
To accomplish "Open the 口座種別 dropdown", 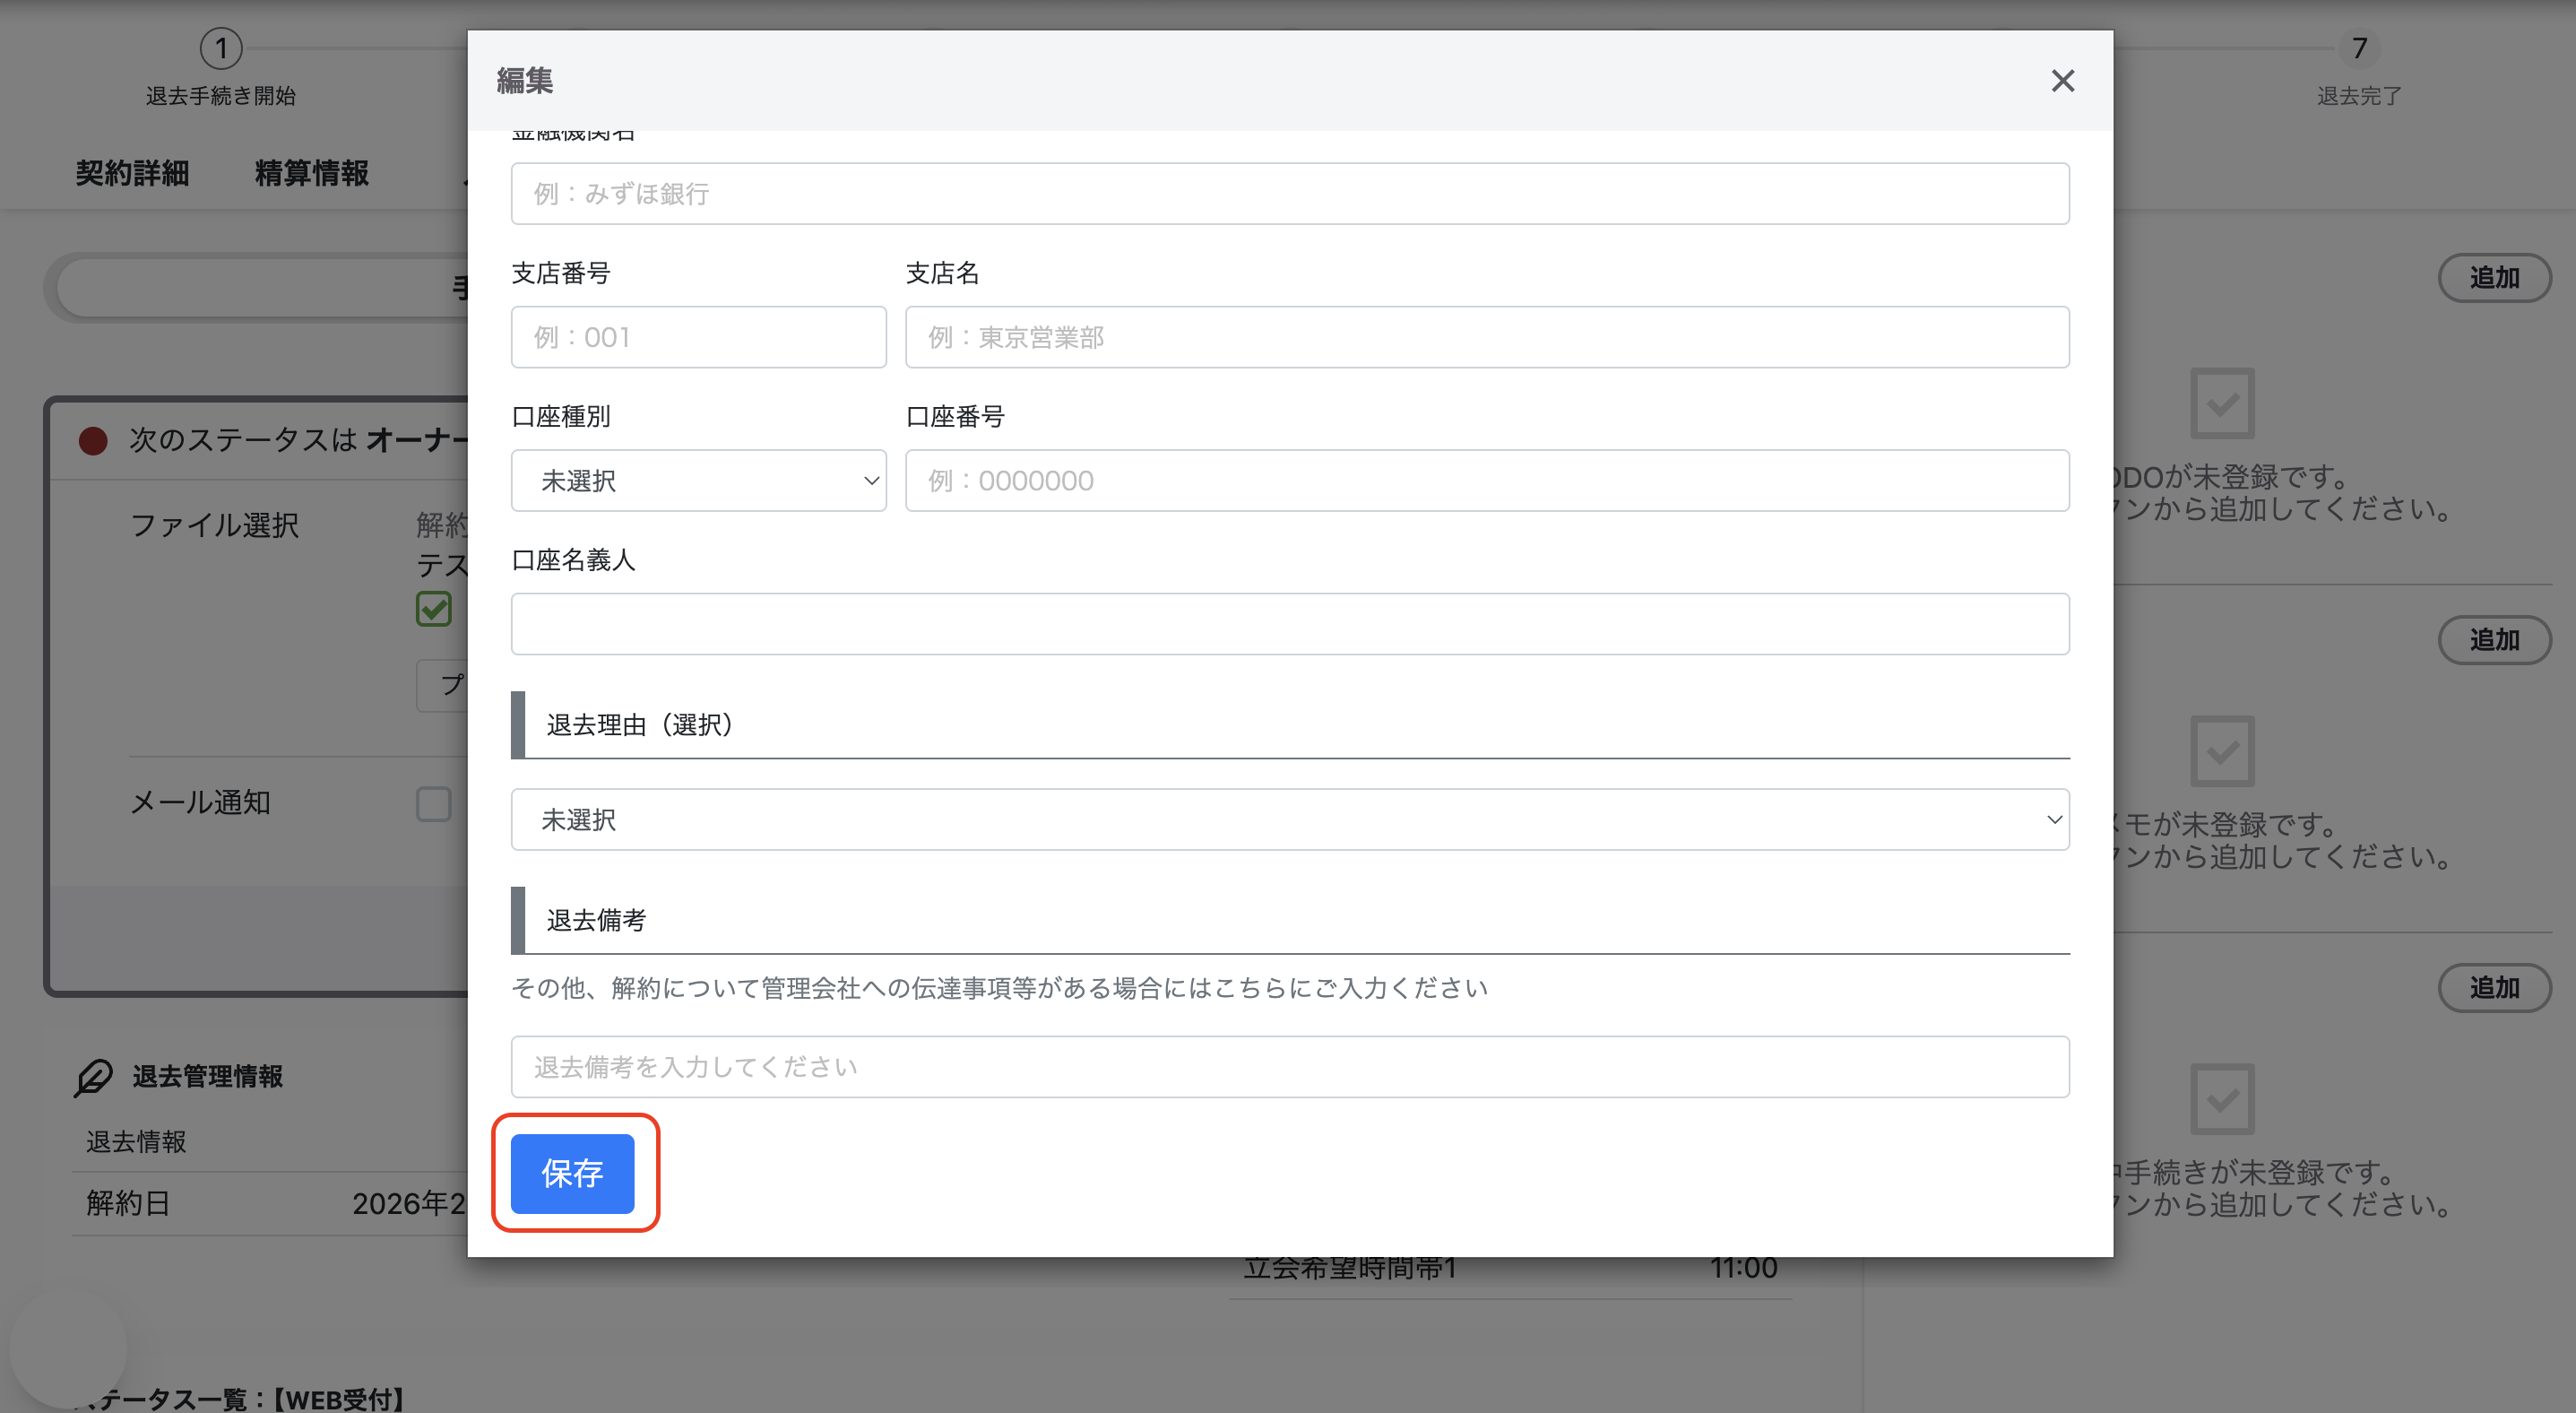I will [698, 481].
